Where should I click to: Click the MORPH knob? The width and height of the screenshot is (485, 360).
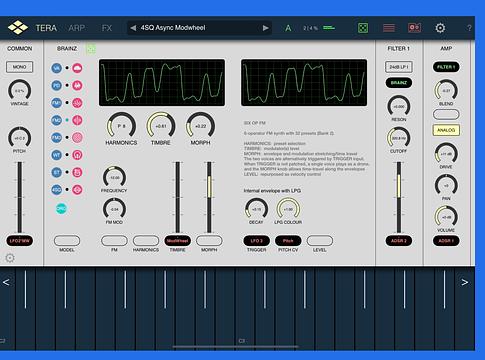pyautogui.click(x=200, y=126)
